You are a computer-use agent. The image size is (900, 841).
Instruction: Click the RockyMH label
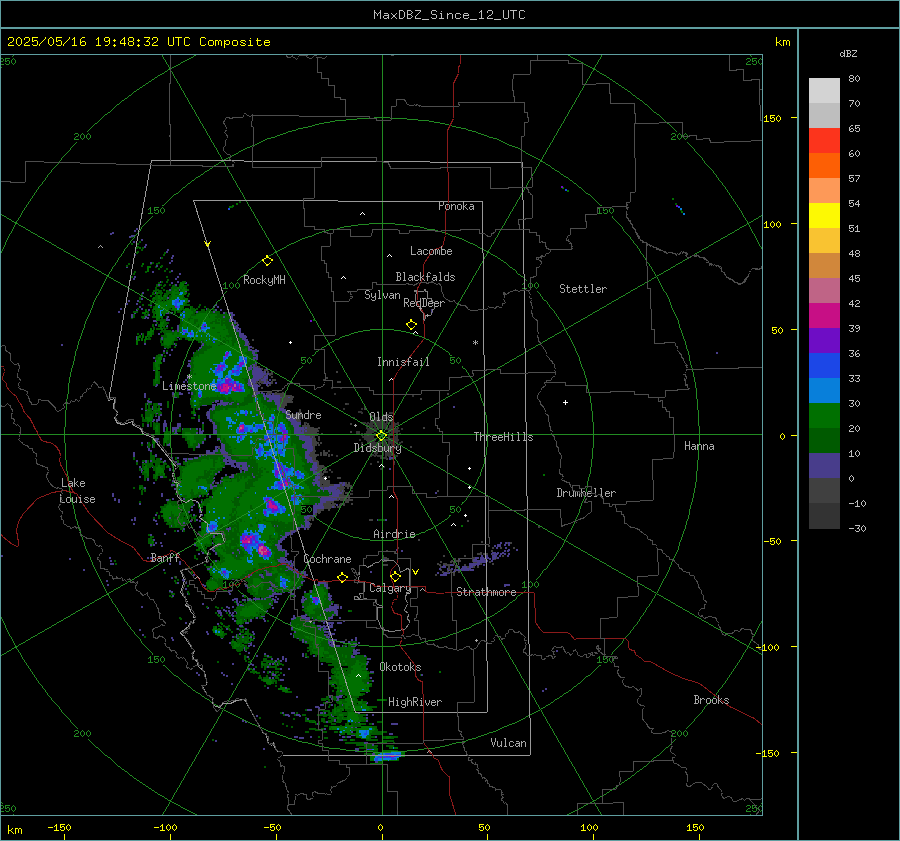264,280
